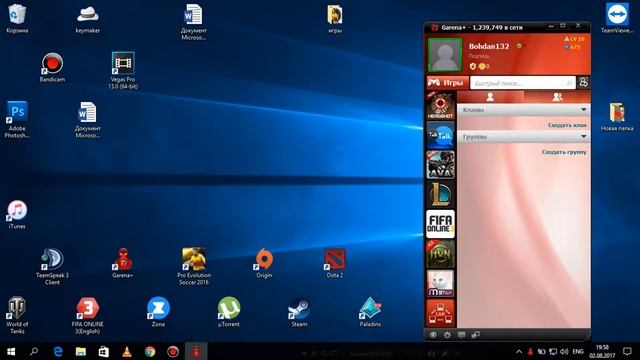Switch to the single-person friends tab
The width and height of the screenshot is (640, 360).
tap(490, 97)
